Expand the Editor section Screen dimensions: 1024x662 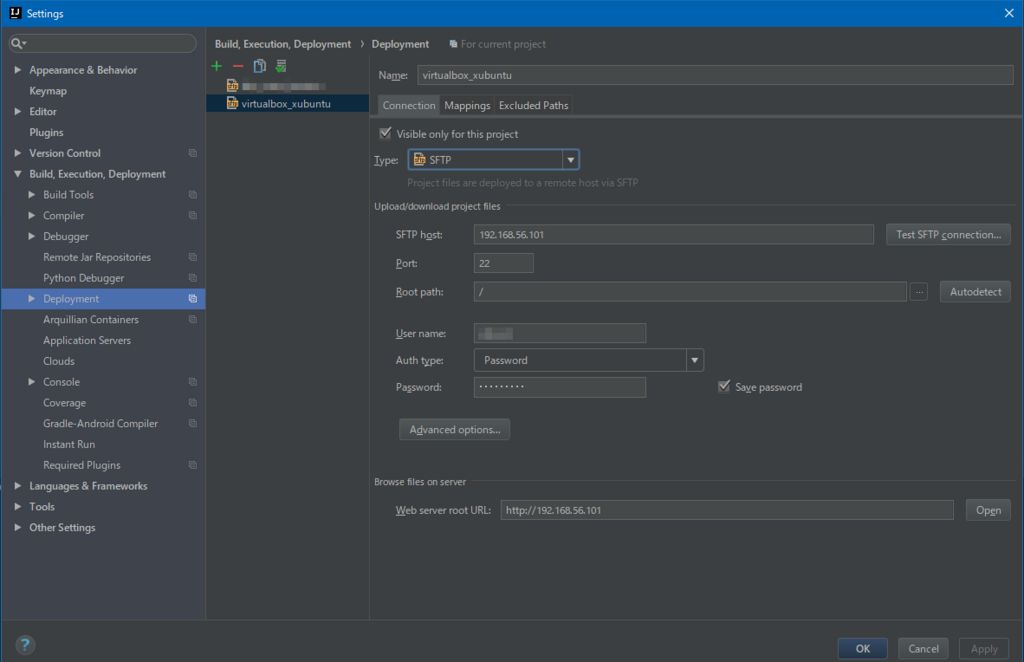click(18, 112)
